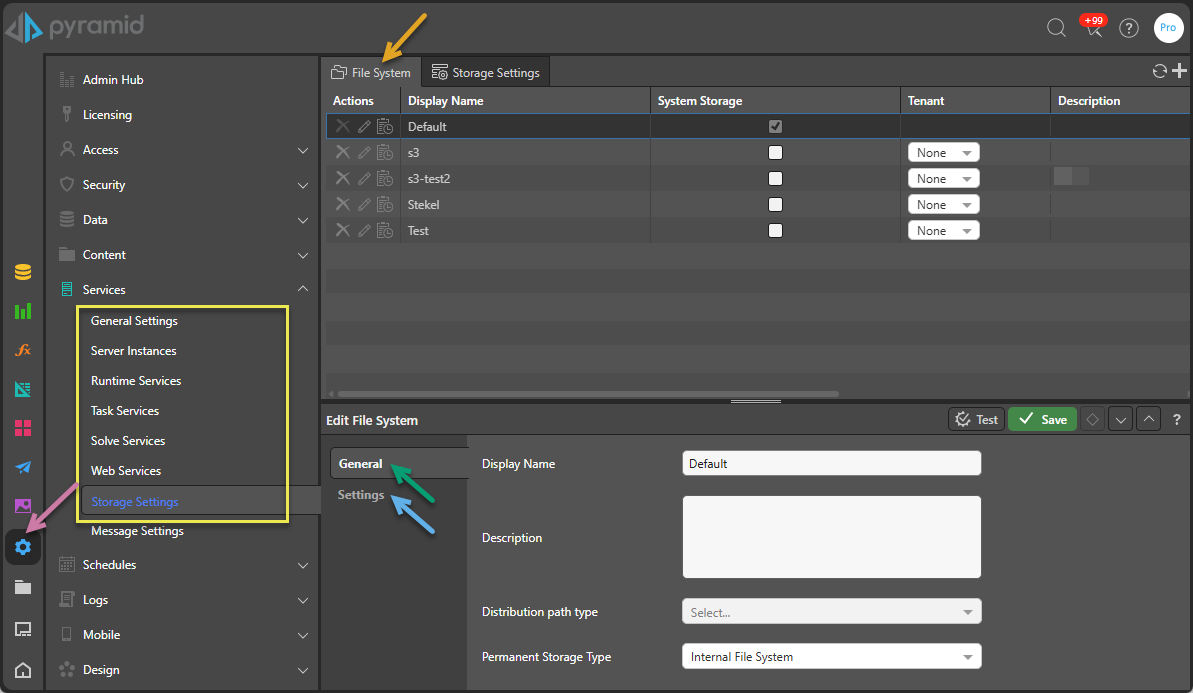The height and width of the screenshot is (693, 1193).
Task: Toggle System Storage checkbox for Stekel
Action: point(775,205)
